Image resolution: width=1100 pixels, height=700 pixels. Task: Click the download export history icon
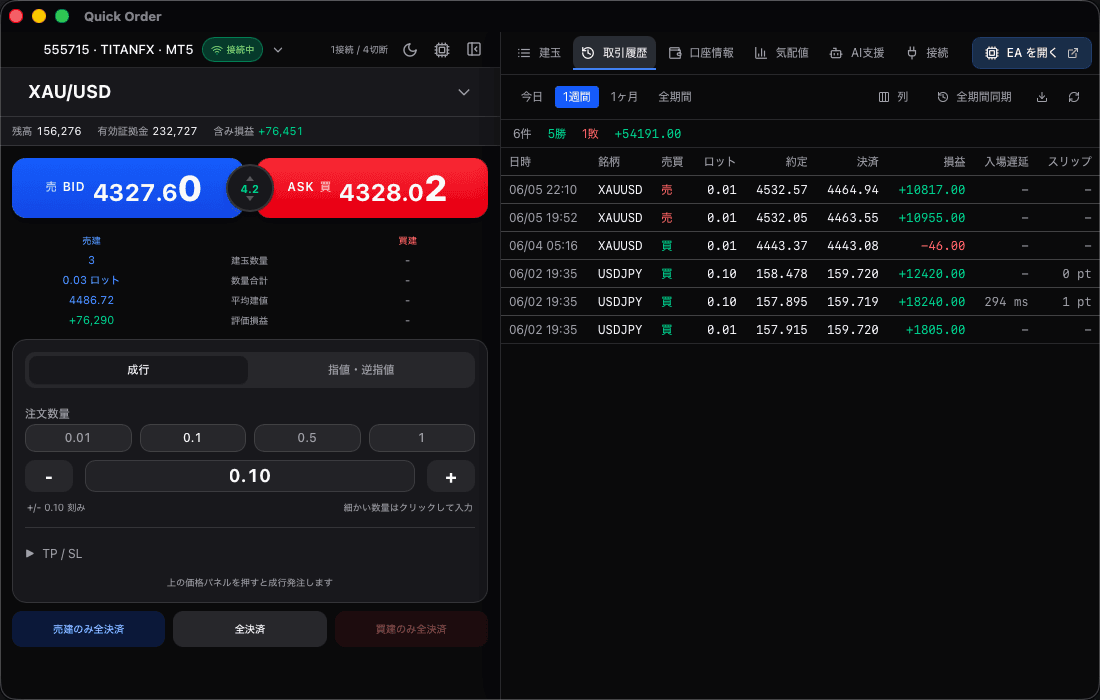point(1042,97)
